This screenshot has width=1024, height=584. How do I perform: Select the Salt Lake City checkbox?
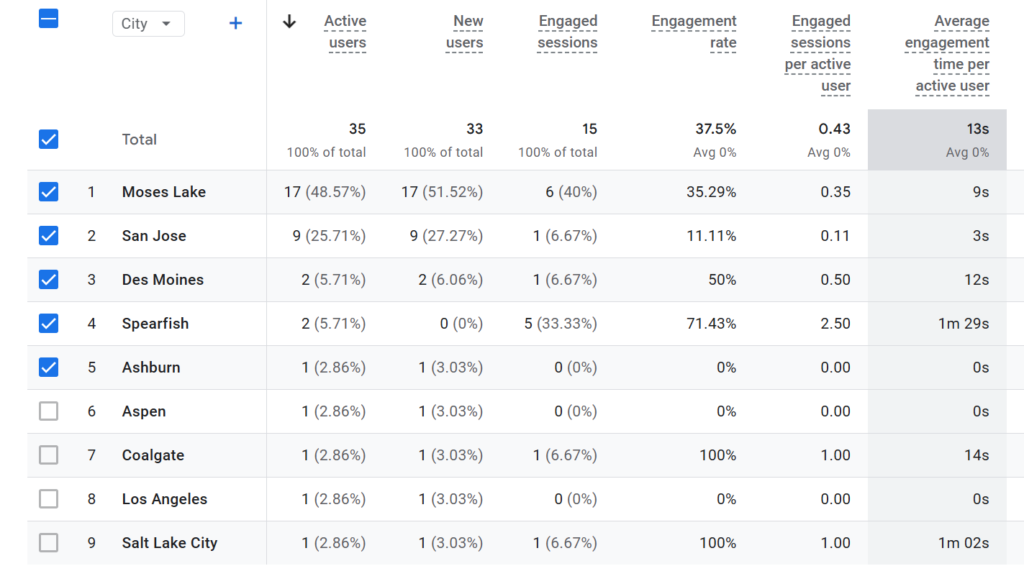48,543
